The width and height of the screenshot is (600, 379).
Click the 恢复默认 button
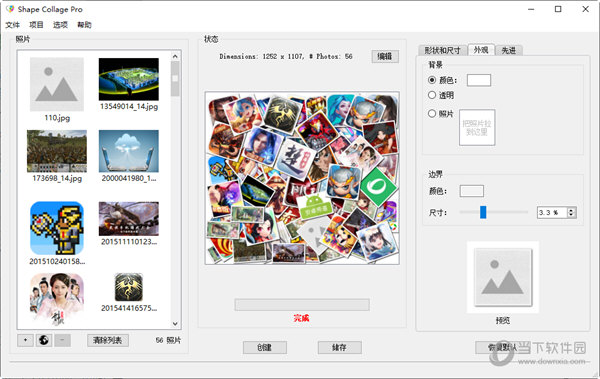click(x=502, y=347)
